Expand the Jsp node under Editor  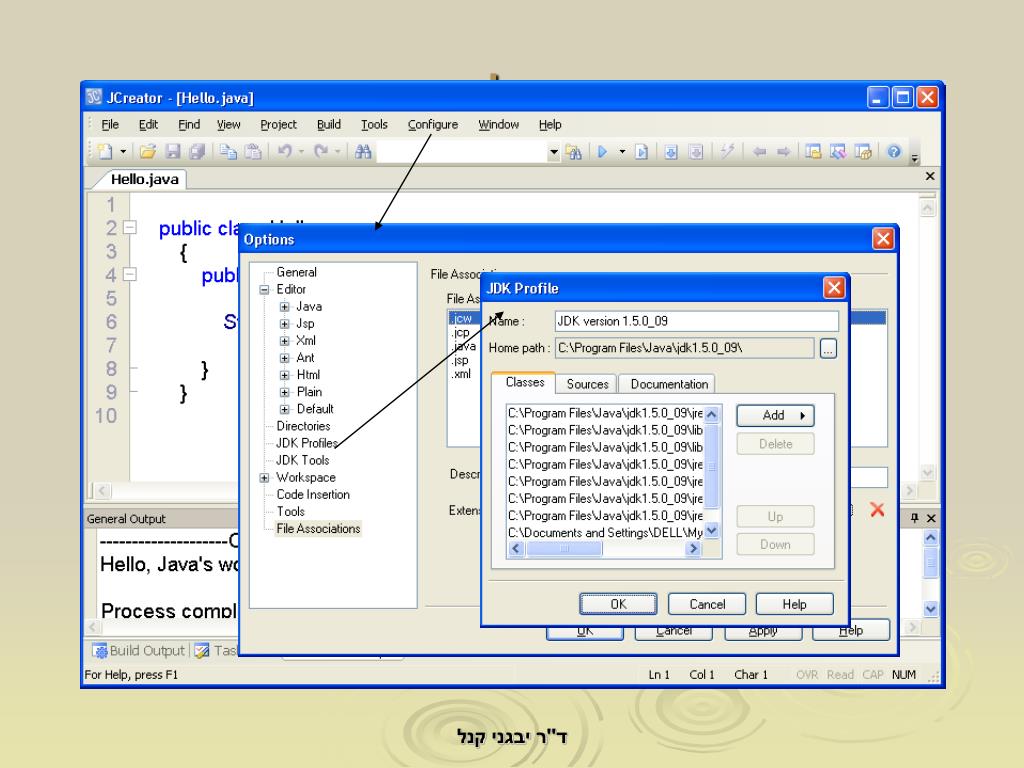[x=284, y=323]
